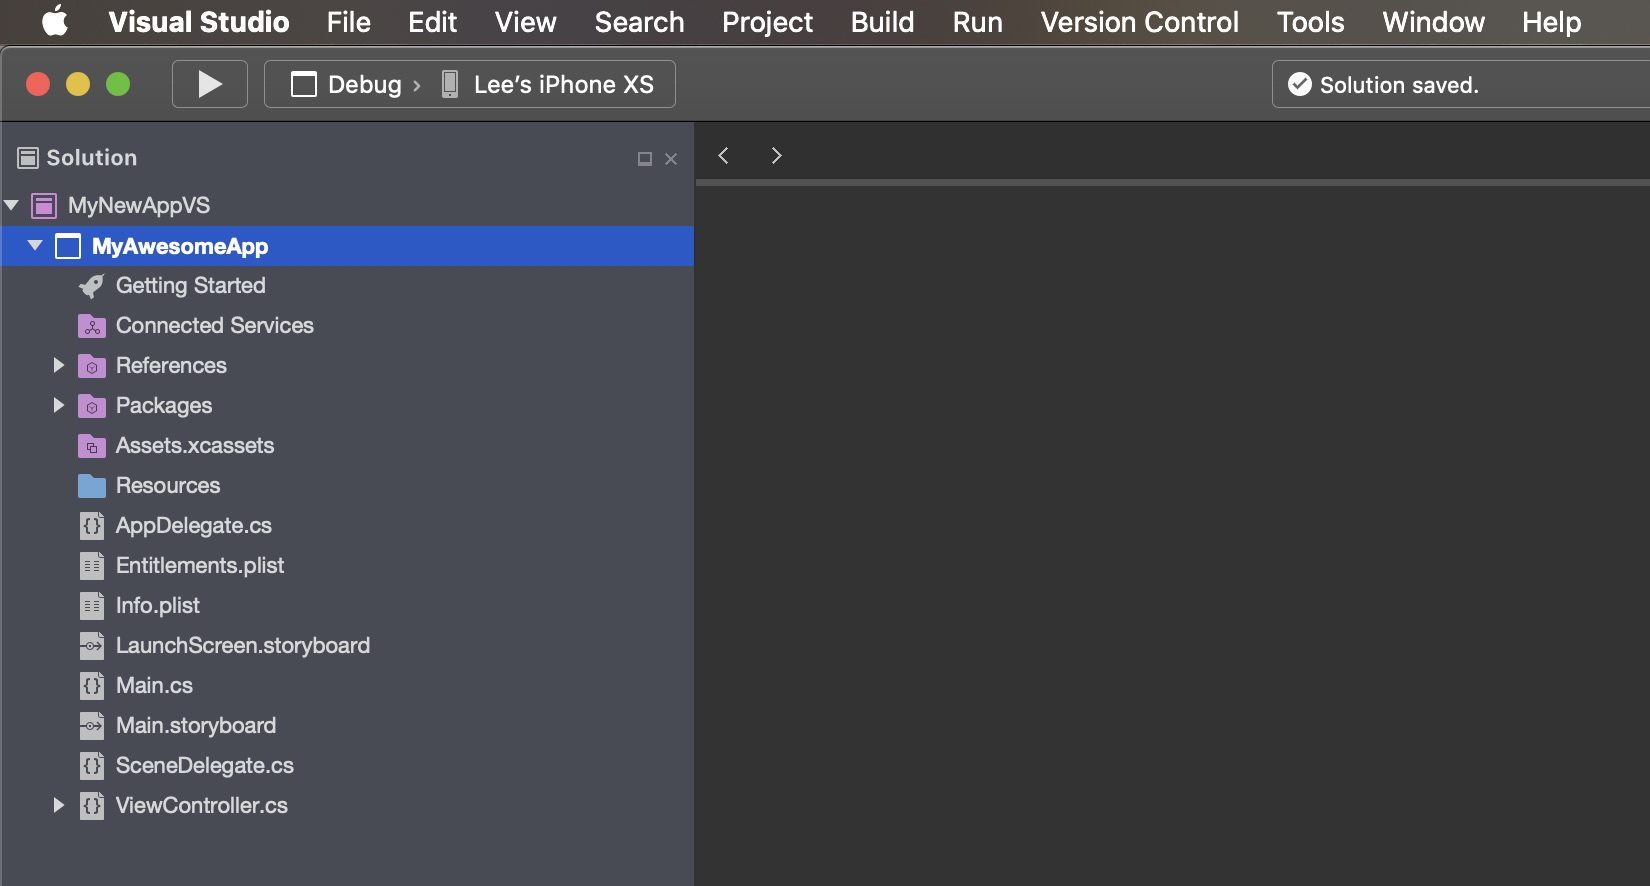Open the Project menu

tap(768, 22)
